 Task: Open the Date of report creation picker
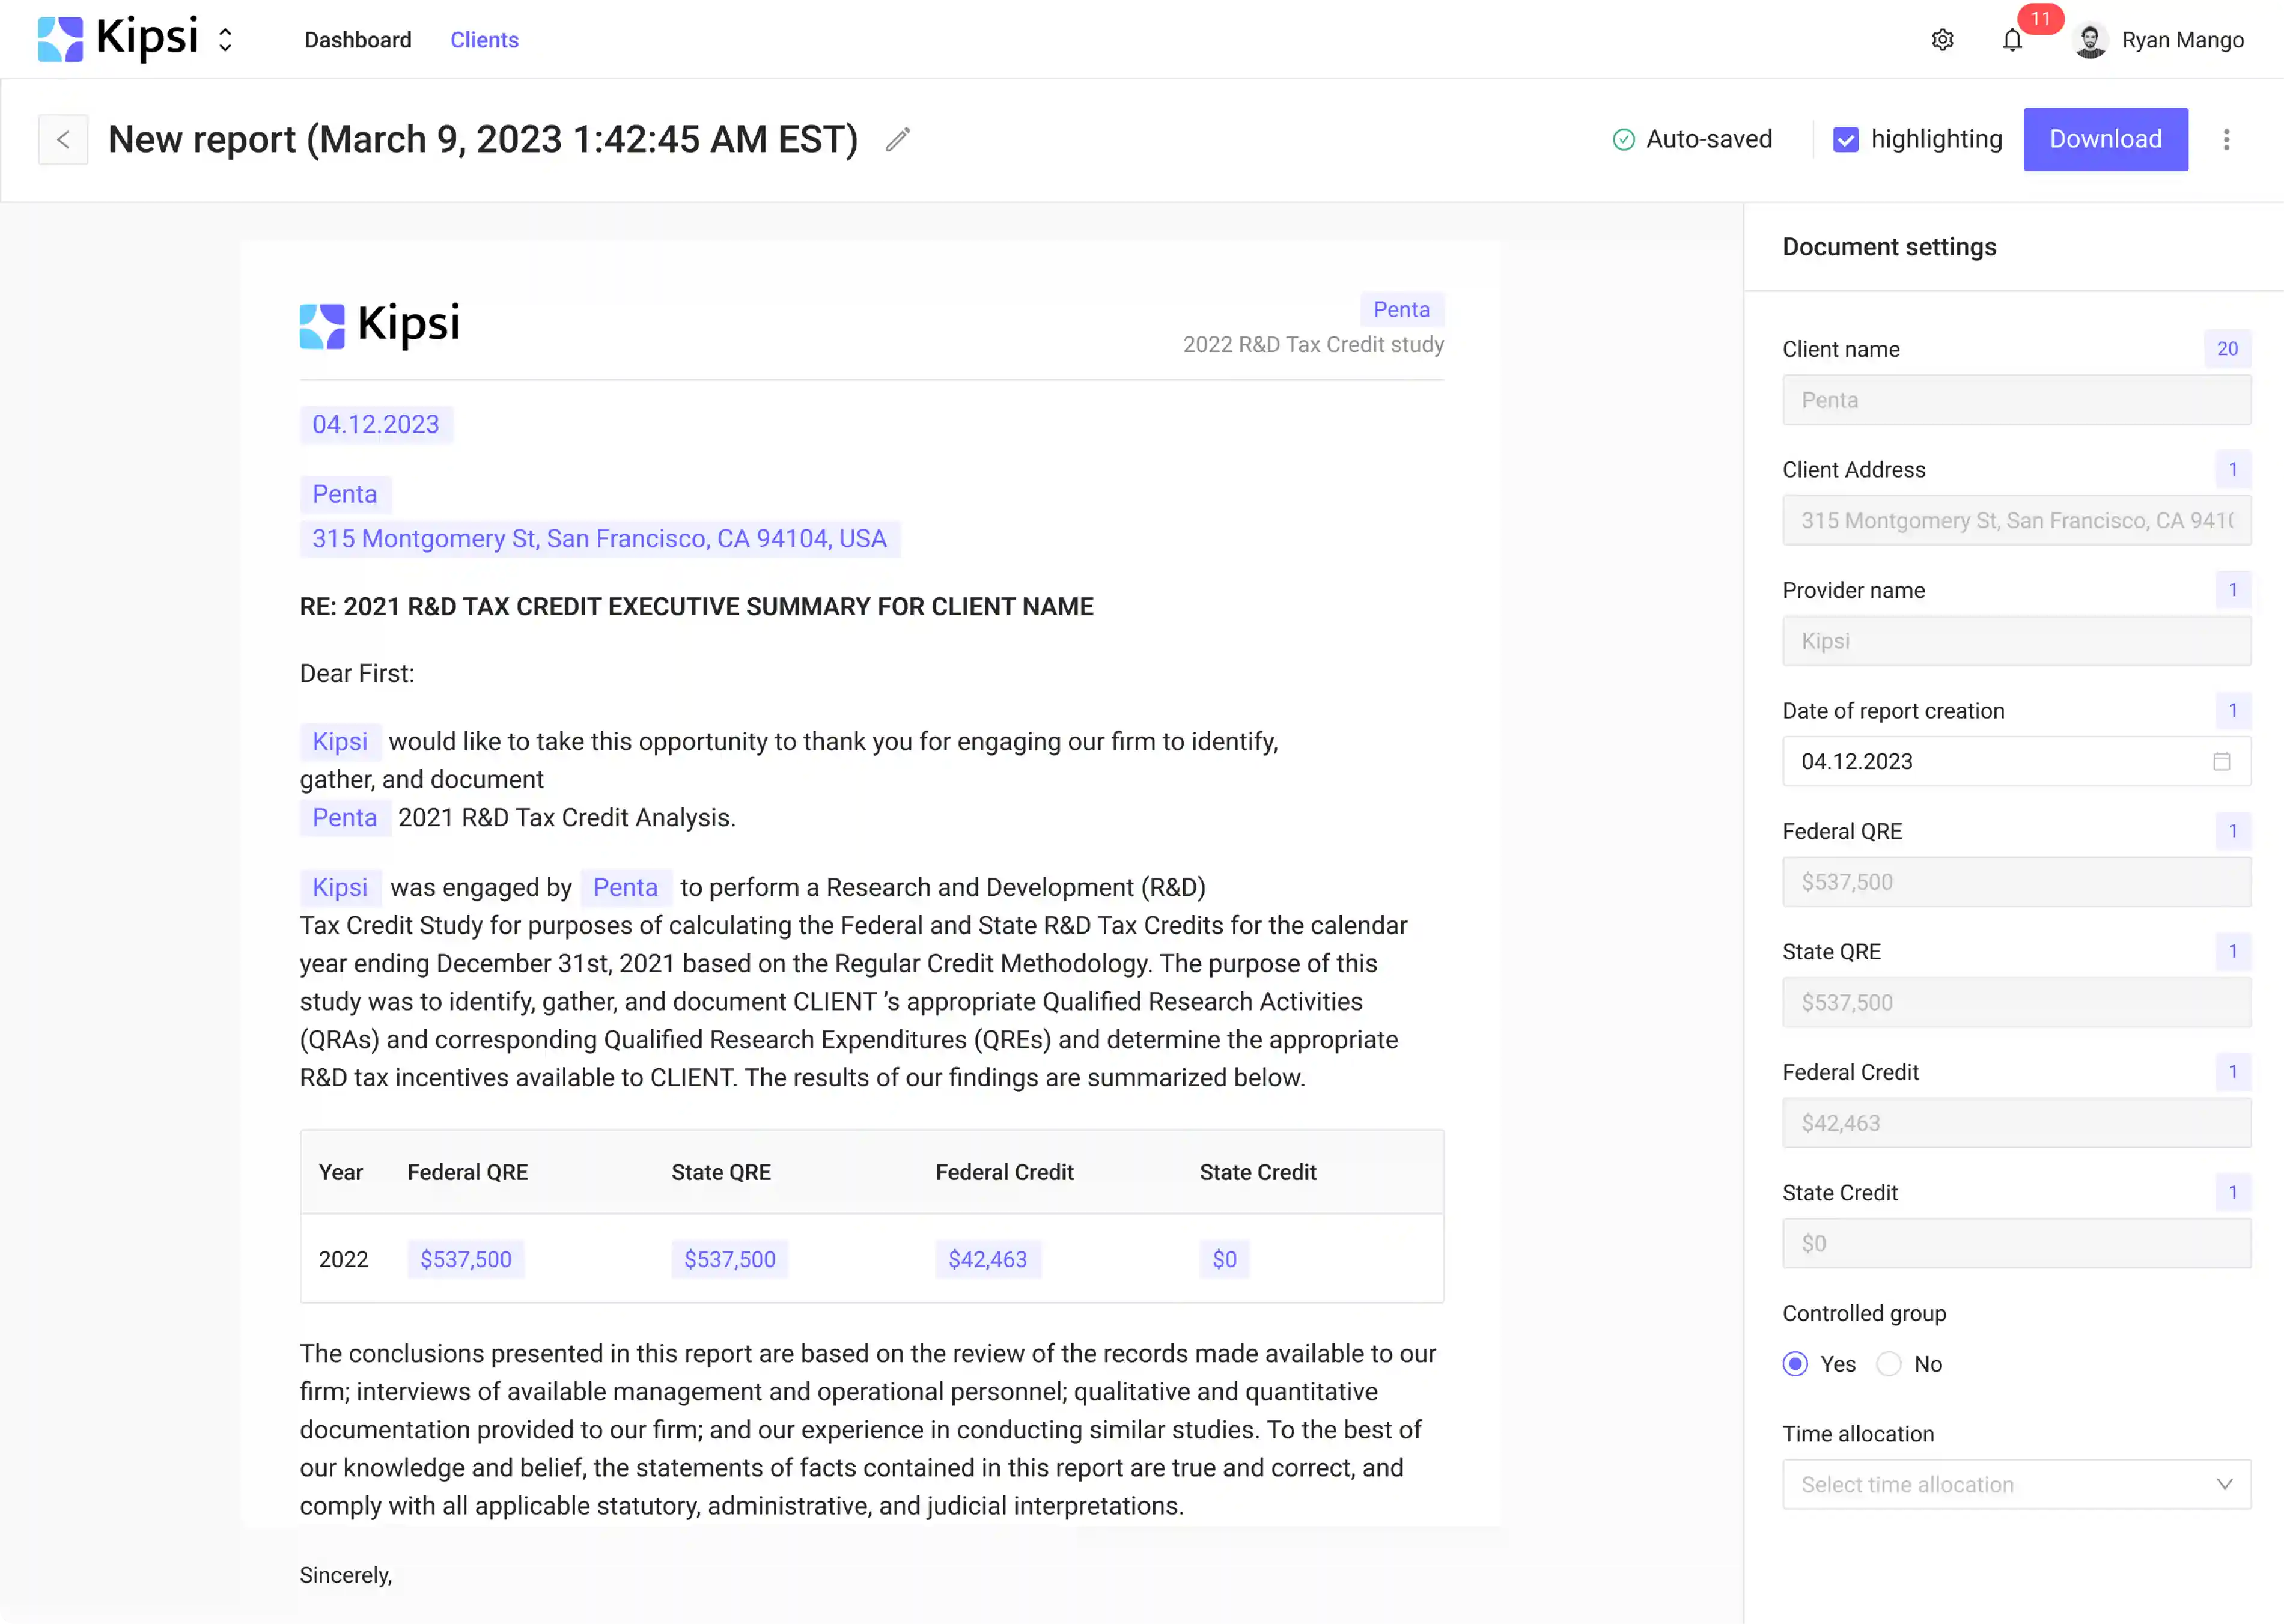2015,761
